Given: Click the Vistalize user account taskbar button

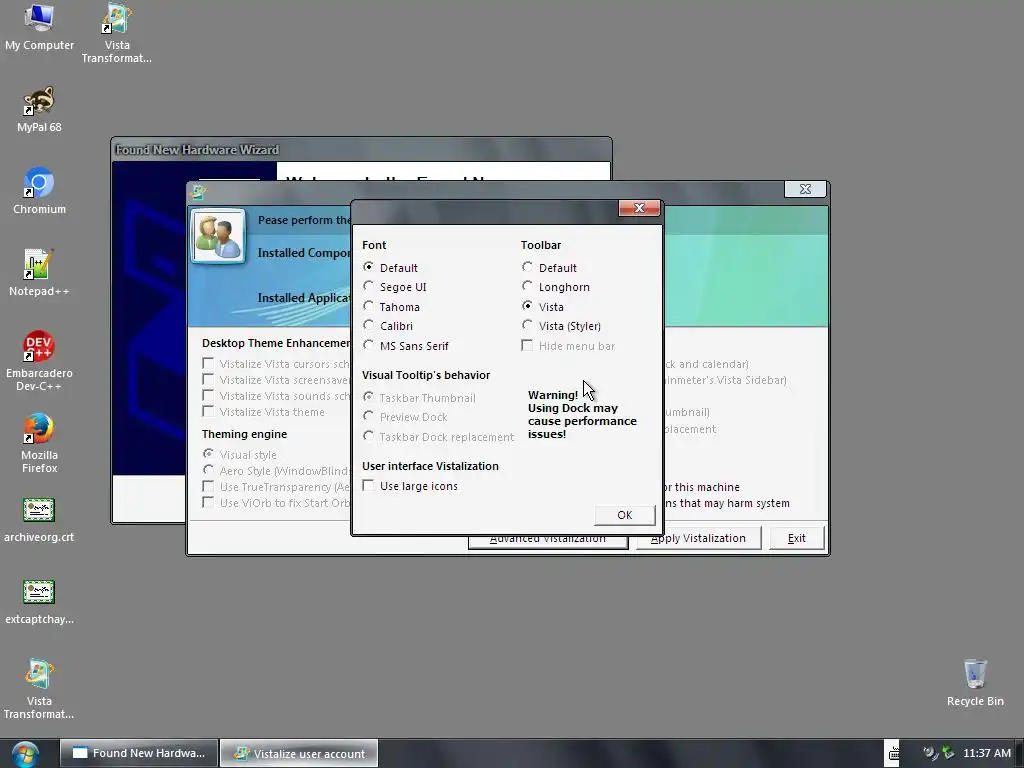Looking at the screenshot, I should click(299, 753).
